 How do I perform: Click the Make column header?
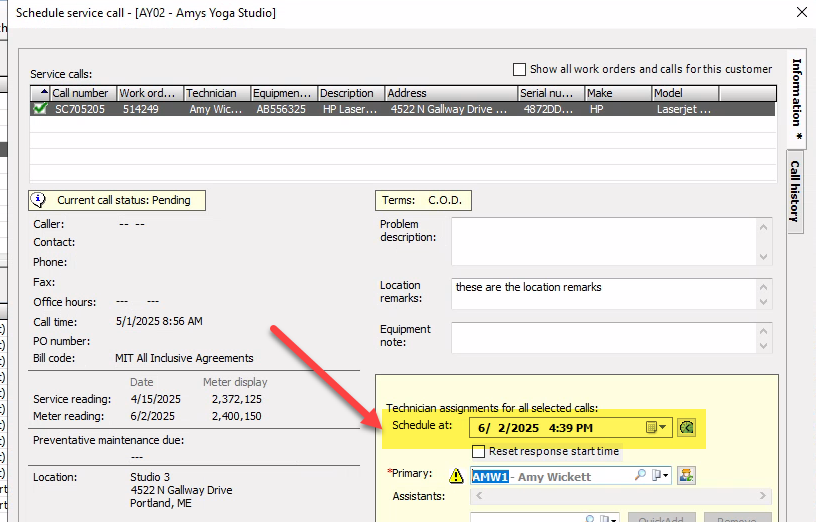point(618,93)
